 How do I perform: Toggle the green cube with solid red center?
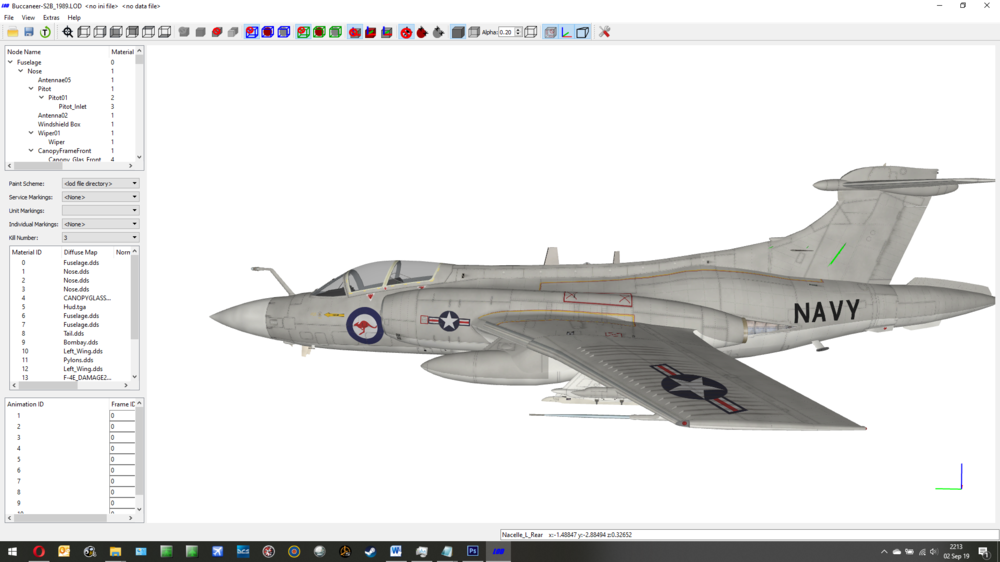(x=319, y=32)
